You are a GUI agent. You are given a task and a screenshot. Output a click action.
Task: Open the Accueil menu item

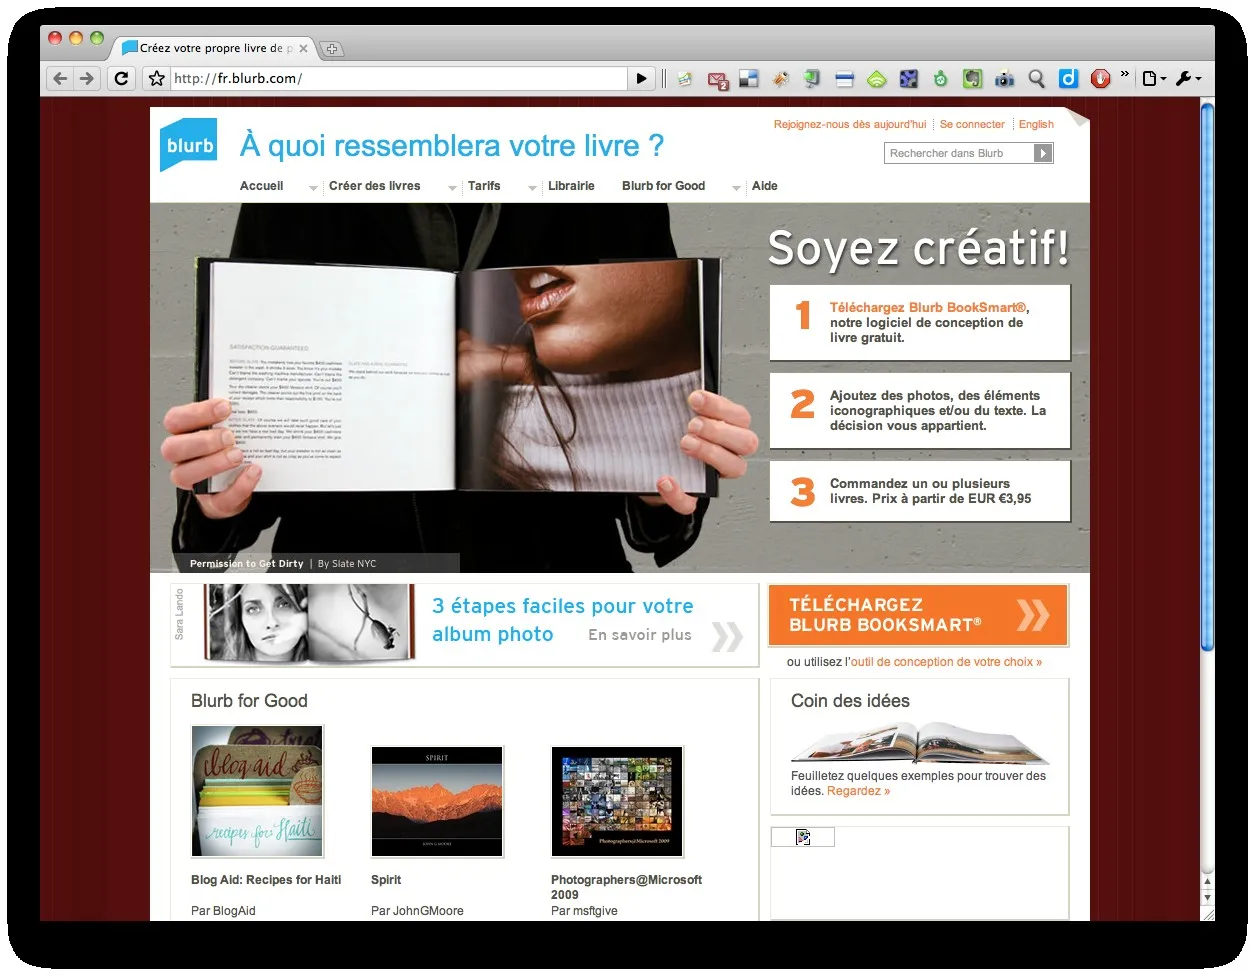(x=262, y=186)
